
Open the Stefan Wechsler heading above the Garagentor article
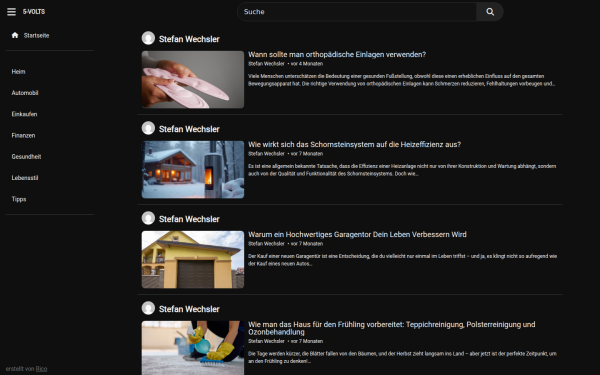point(189,219)
